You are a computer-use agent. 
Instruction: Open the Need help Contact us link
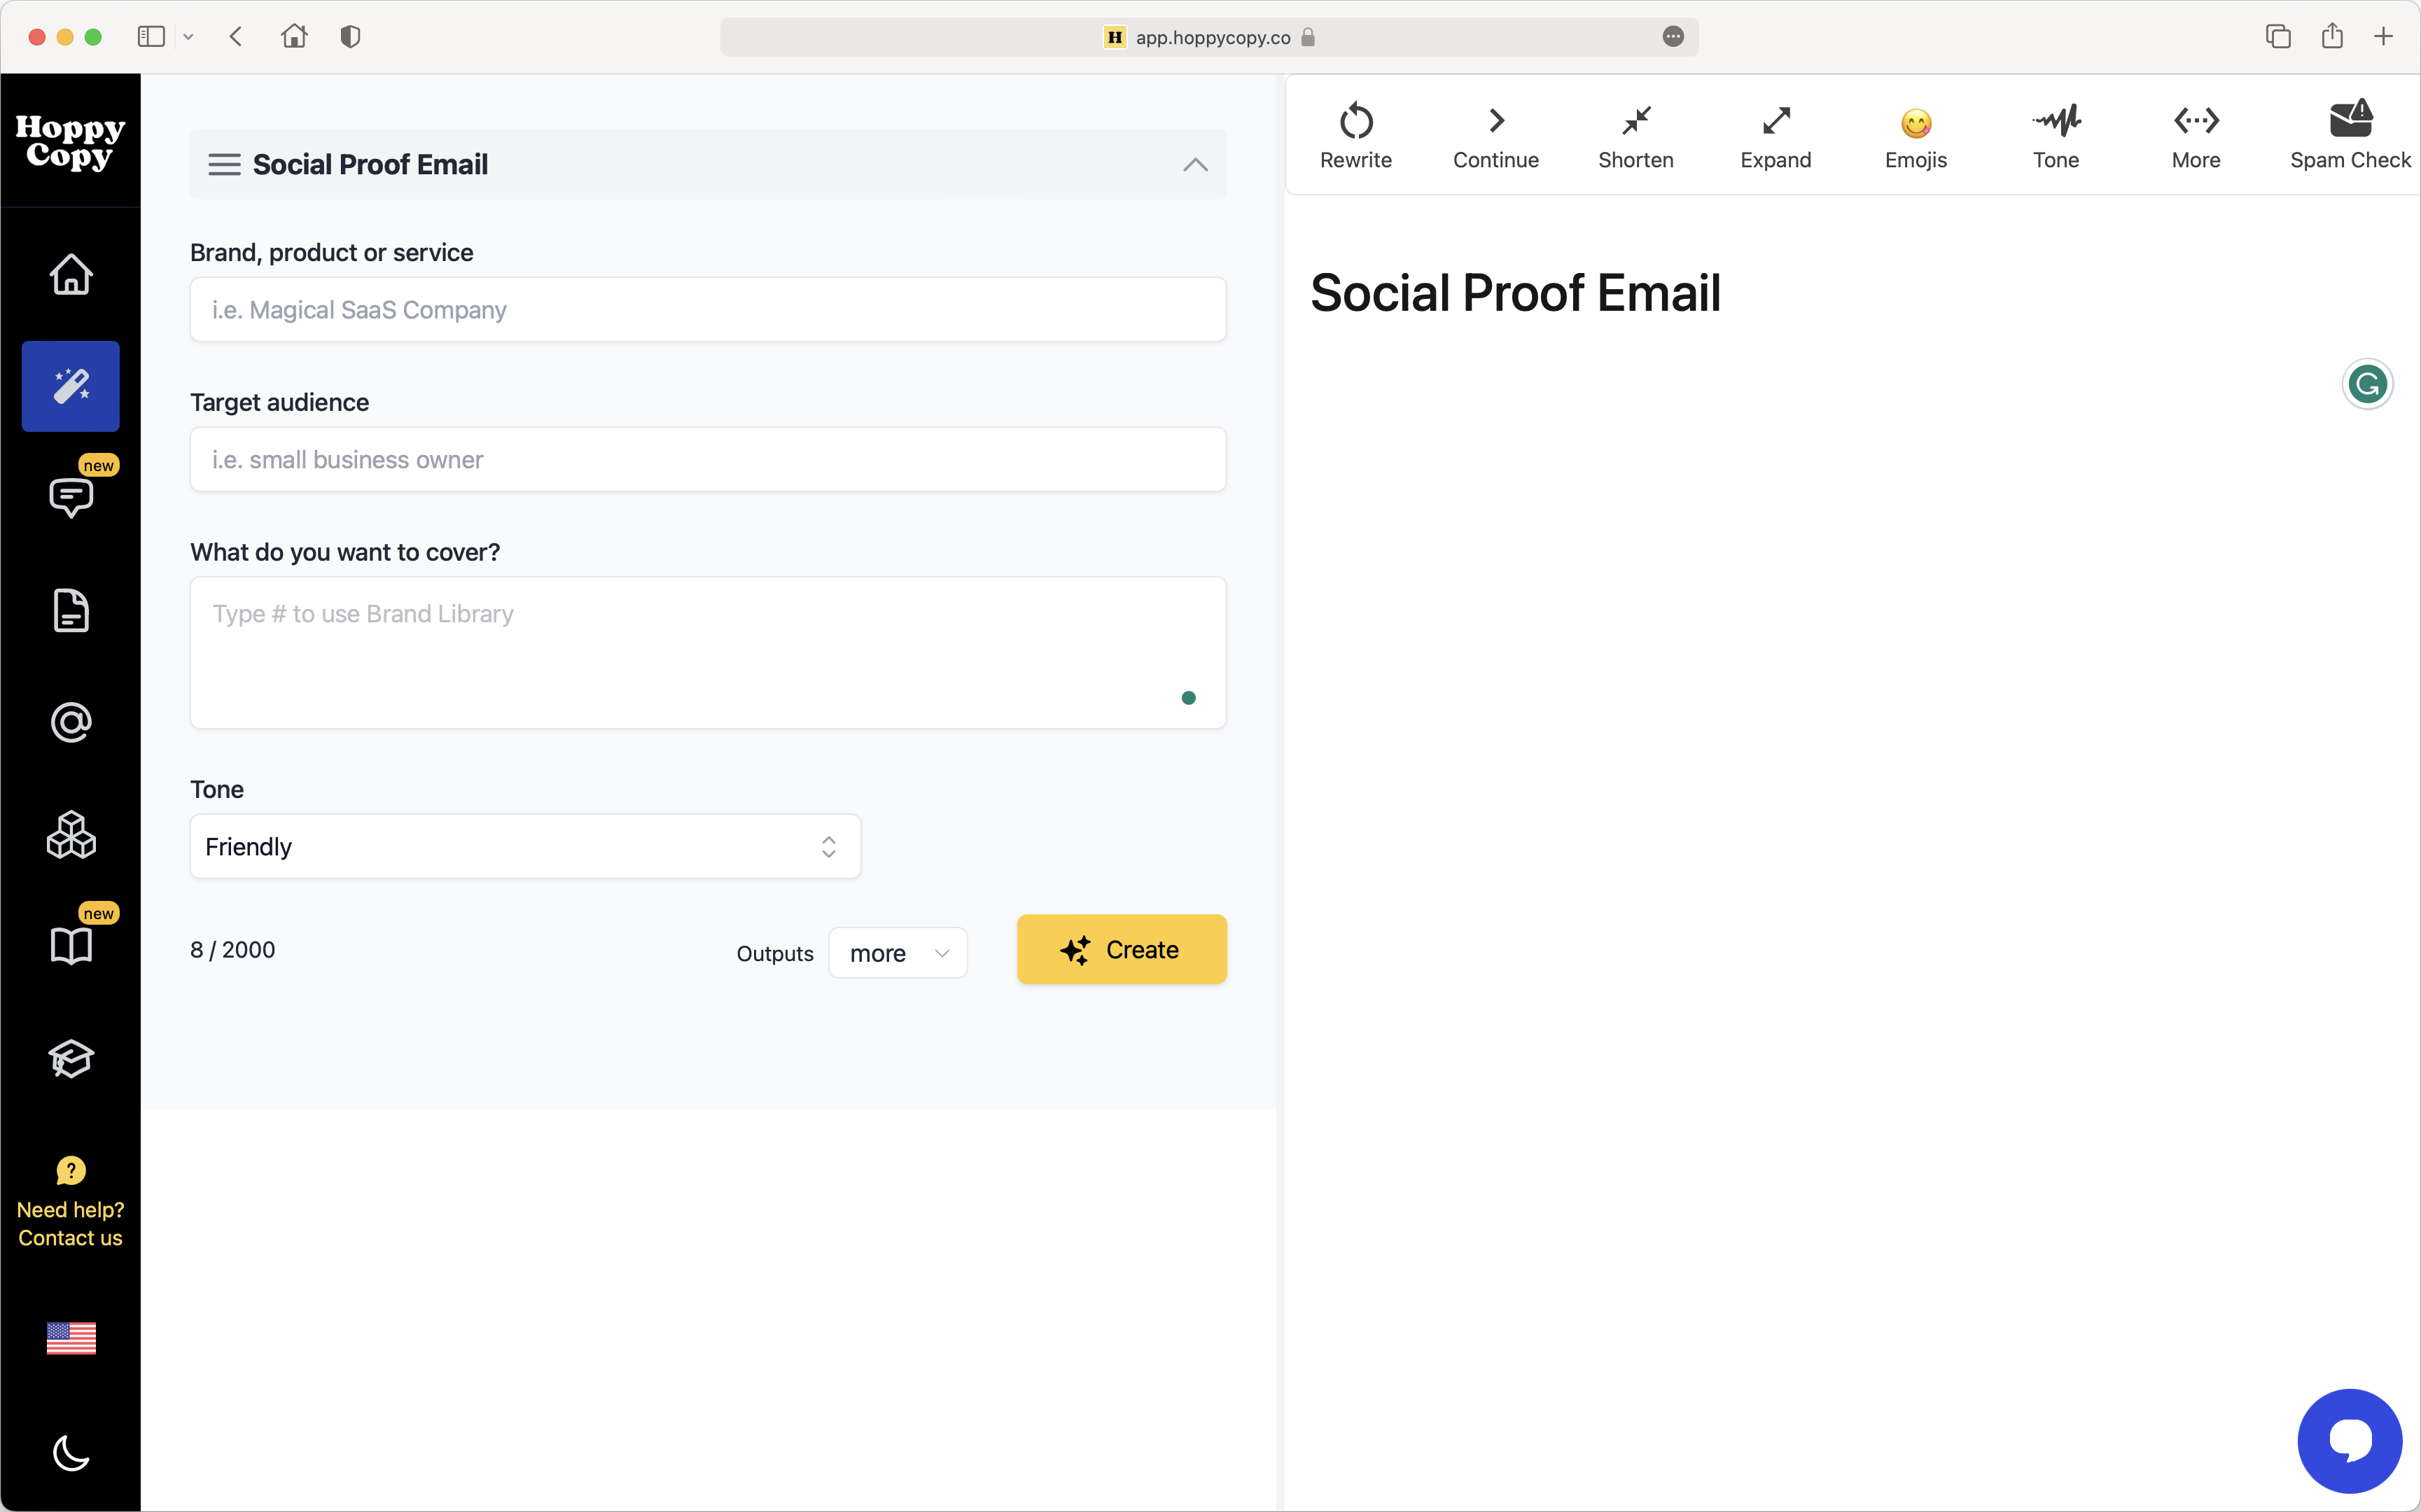point(70,1223)
